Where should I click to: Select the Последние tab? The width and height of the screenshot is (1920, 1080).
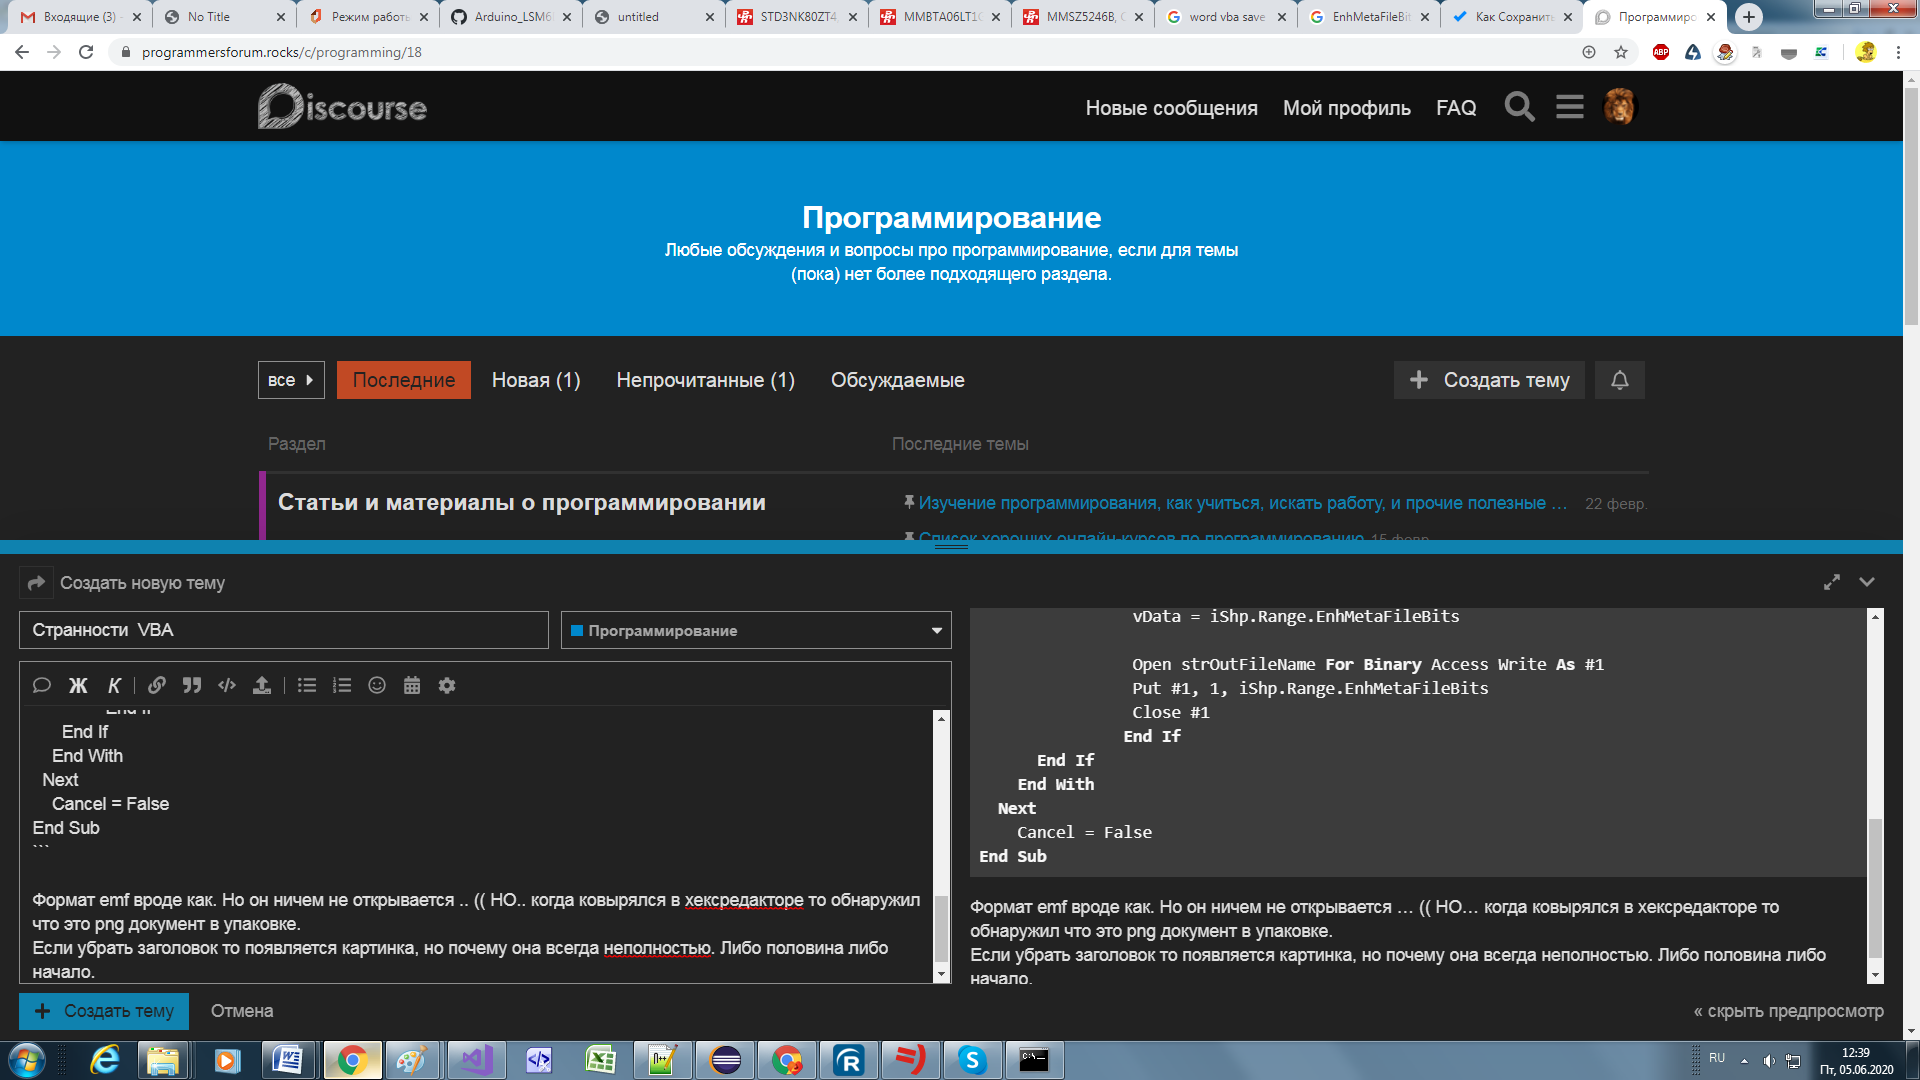[404, 380]
